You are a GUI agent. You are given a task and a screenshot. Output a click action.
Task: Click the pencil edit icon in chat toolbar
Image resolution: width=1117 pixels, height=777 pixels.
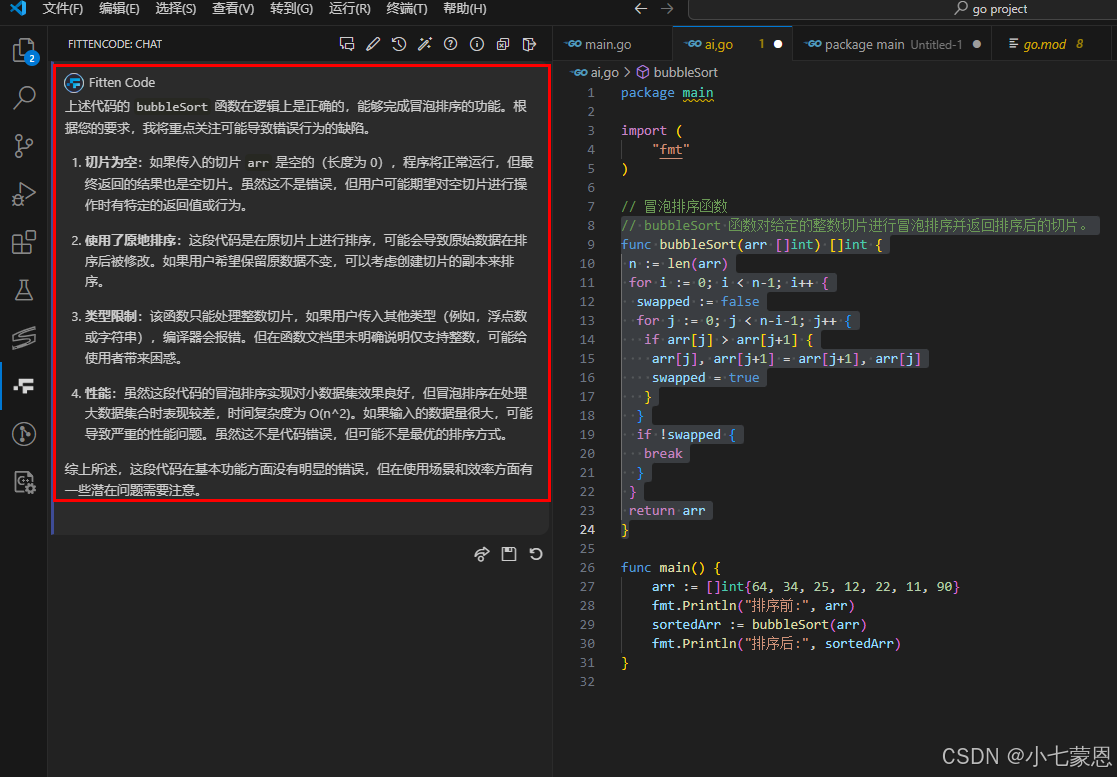(372, 44)
